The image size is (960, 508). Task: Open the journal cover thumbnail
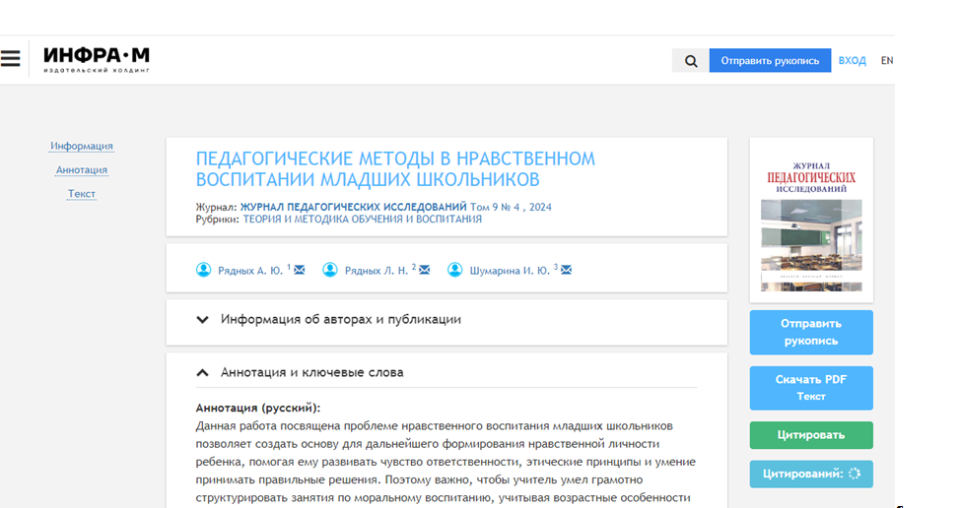[811, 220]
